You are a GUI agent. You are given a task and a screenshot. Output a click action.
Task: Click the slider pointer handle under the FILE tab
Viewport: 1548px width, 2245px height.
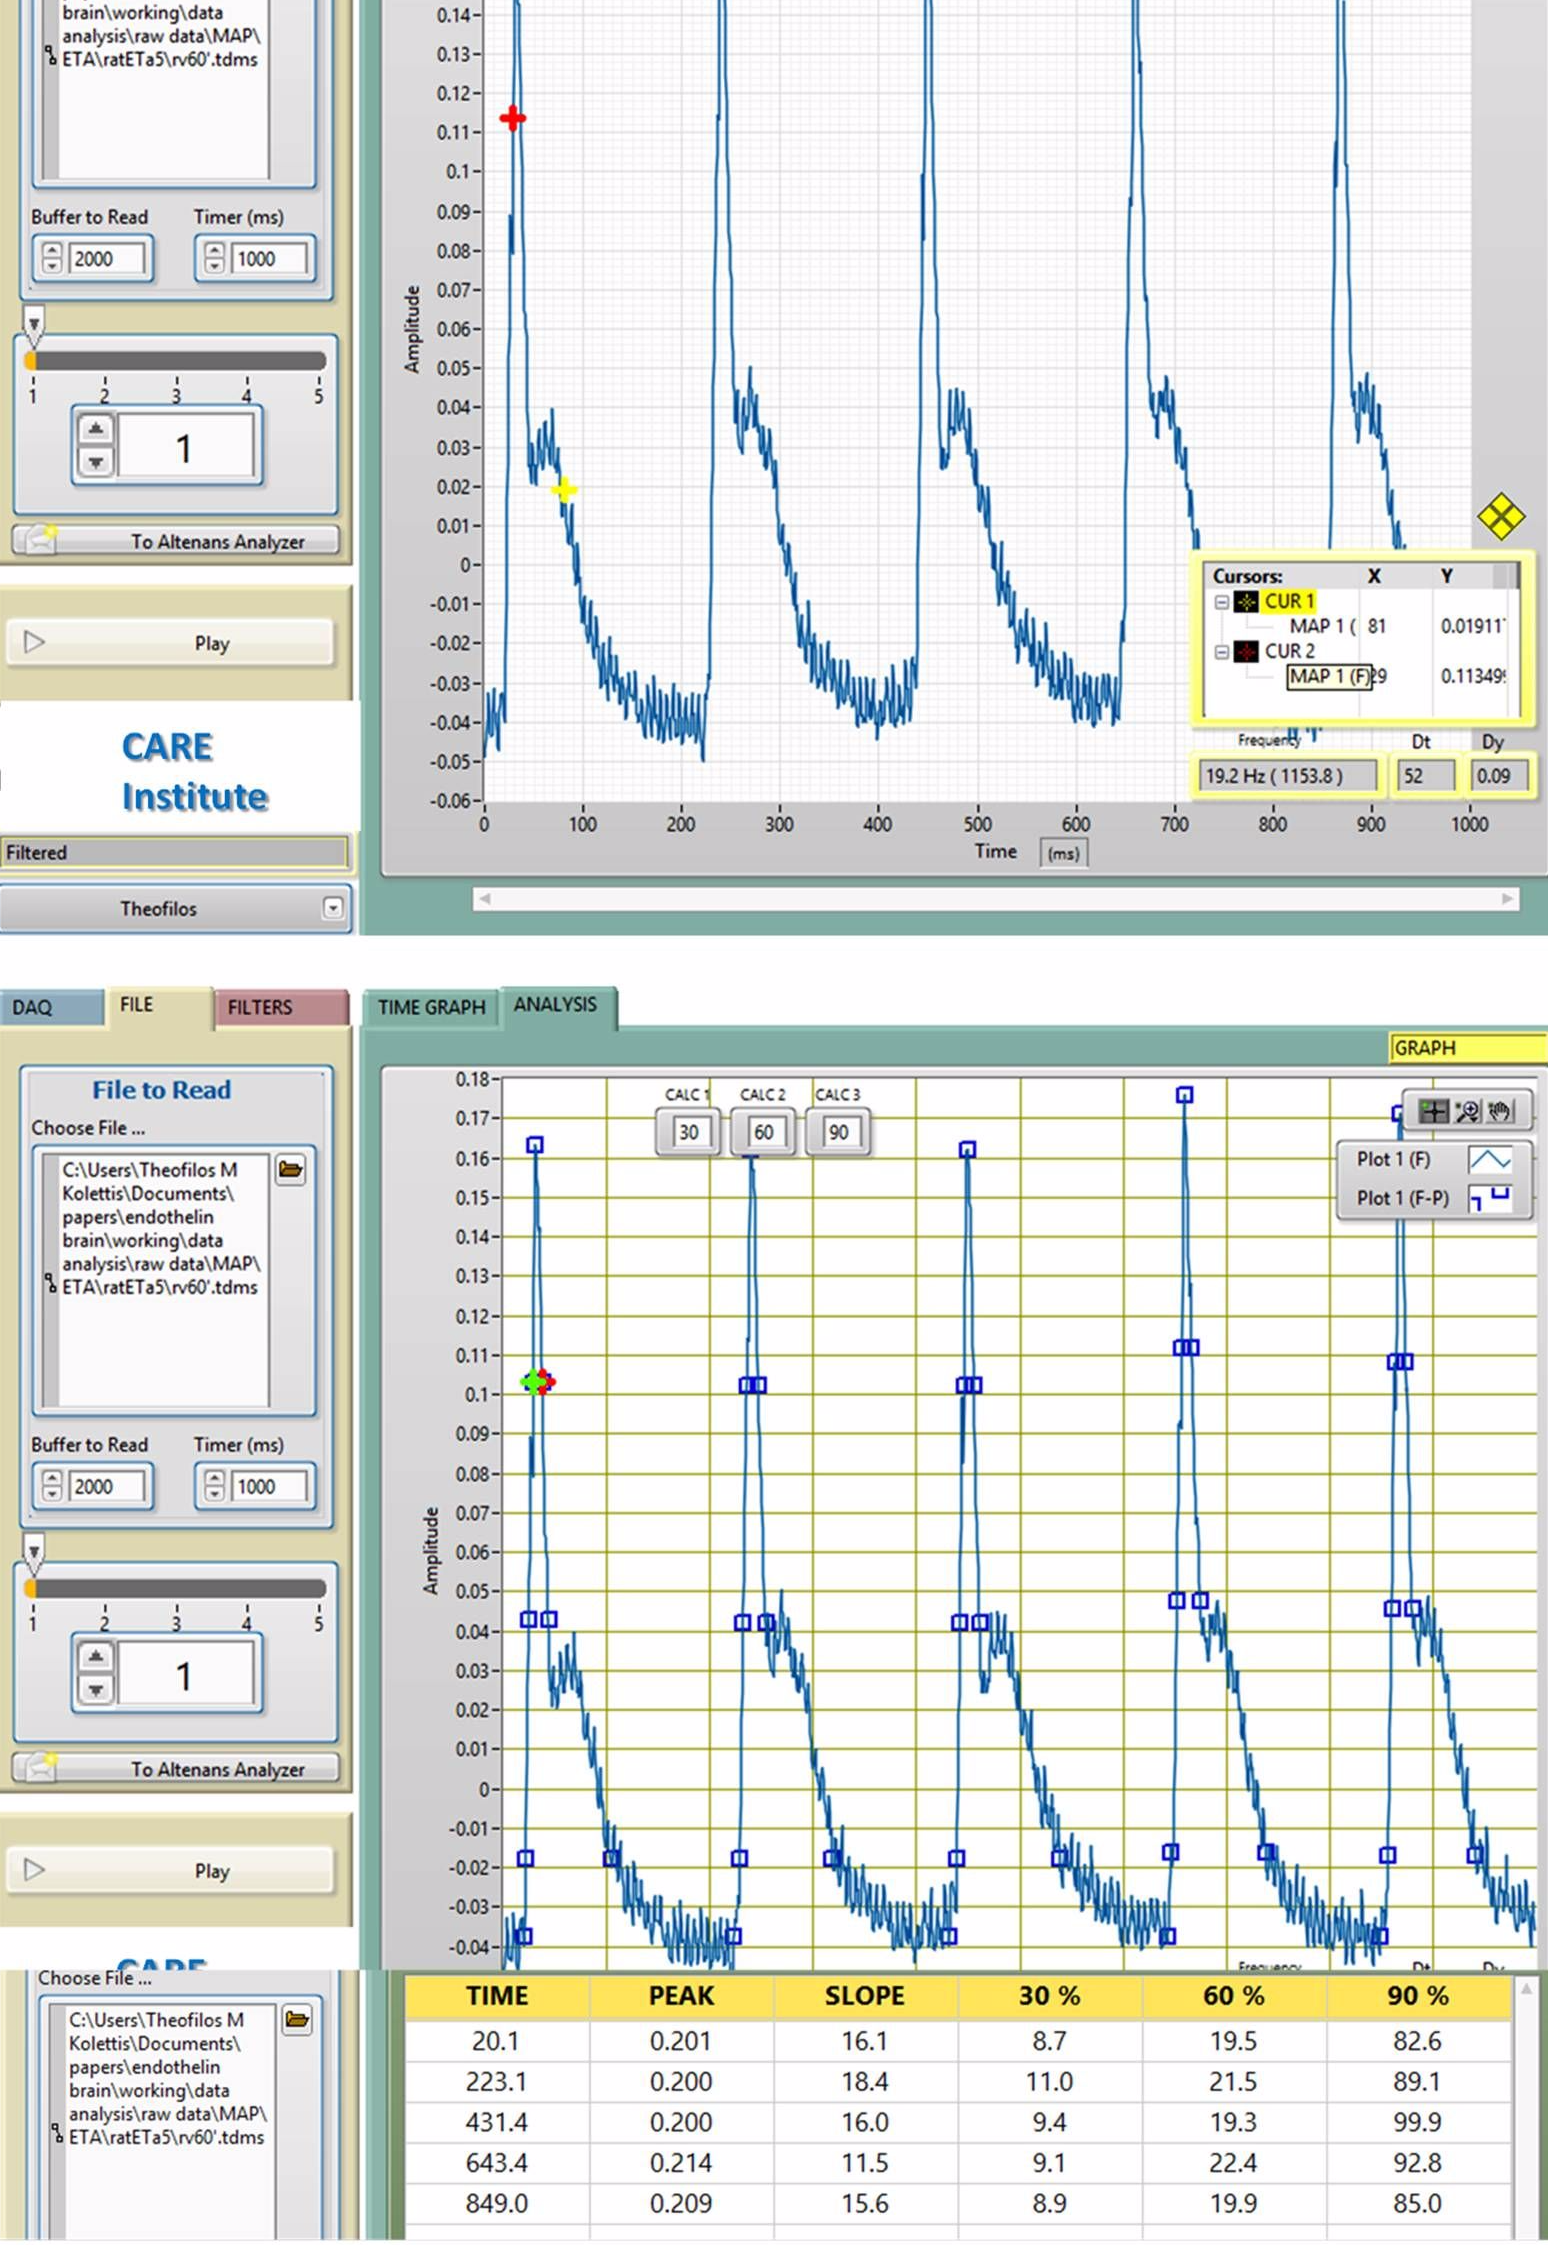click(x=34, y=1553)
